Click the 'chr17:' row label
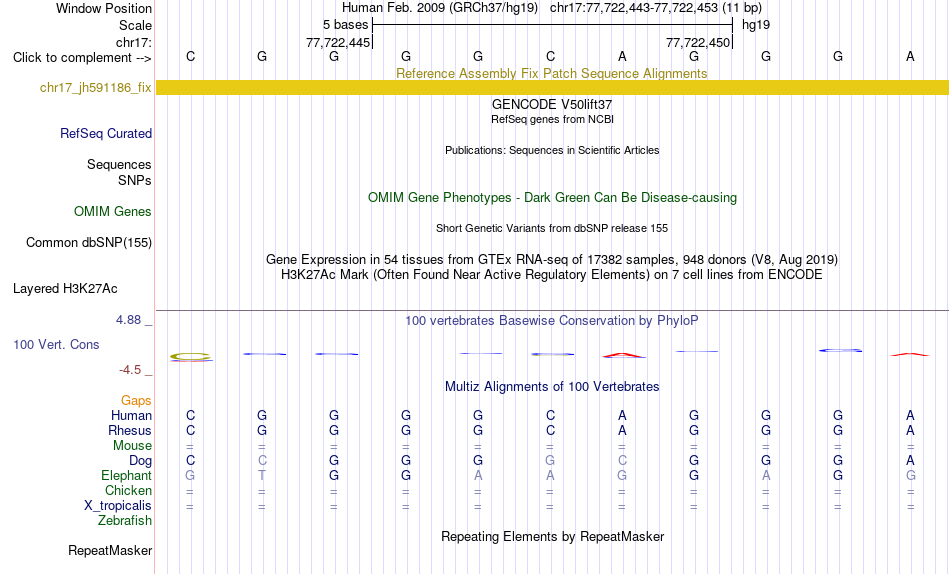Screen dimensions: 950x574 [134, 42]
